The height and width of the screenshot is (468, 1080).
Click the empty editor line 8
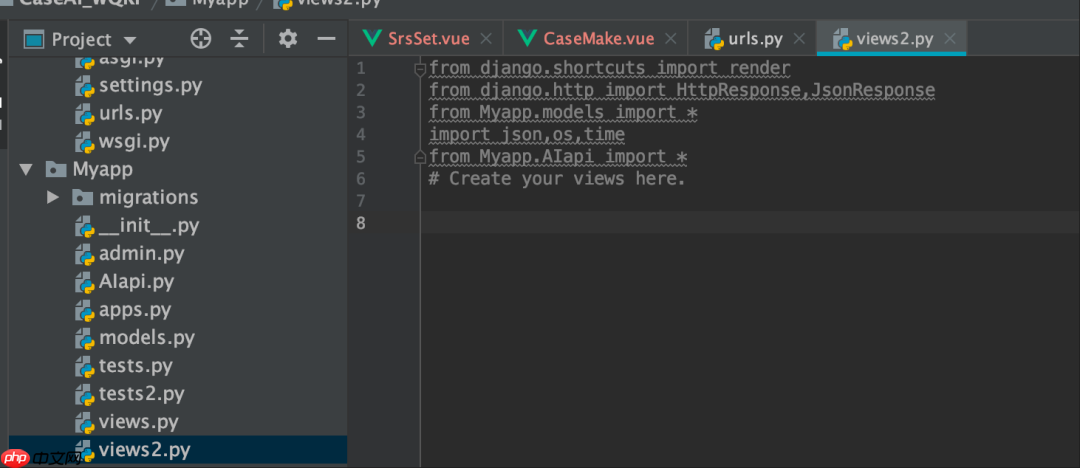tap(700, 223)
